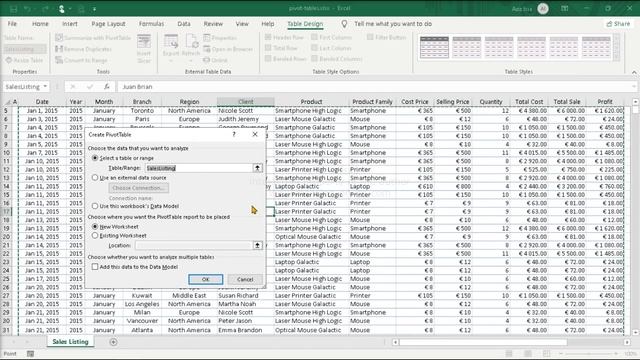Click the Client column header
Screen dimensions: 640x360
pos(246,102)
